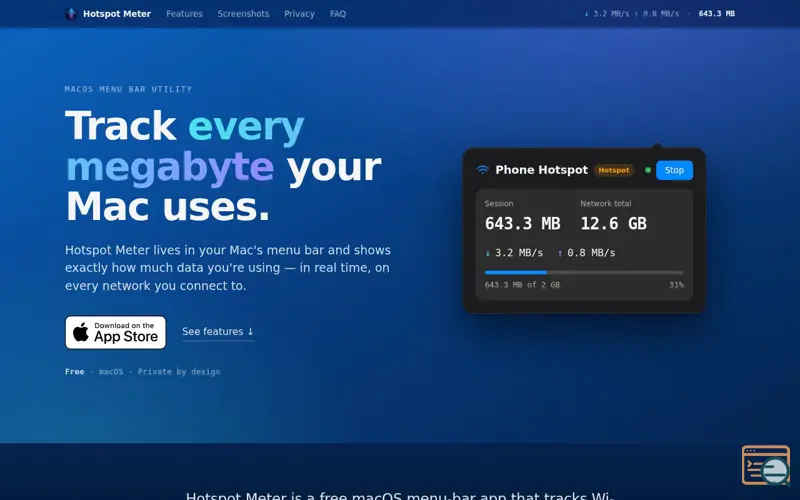Click the orange Hotspot badge
Image resolution: width=800 pixels, height=500 pixels.
(614, 170)
